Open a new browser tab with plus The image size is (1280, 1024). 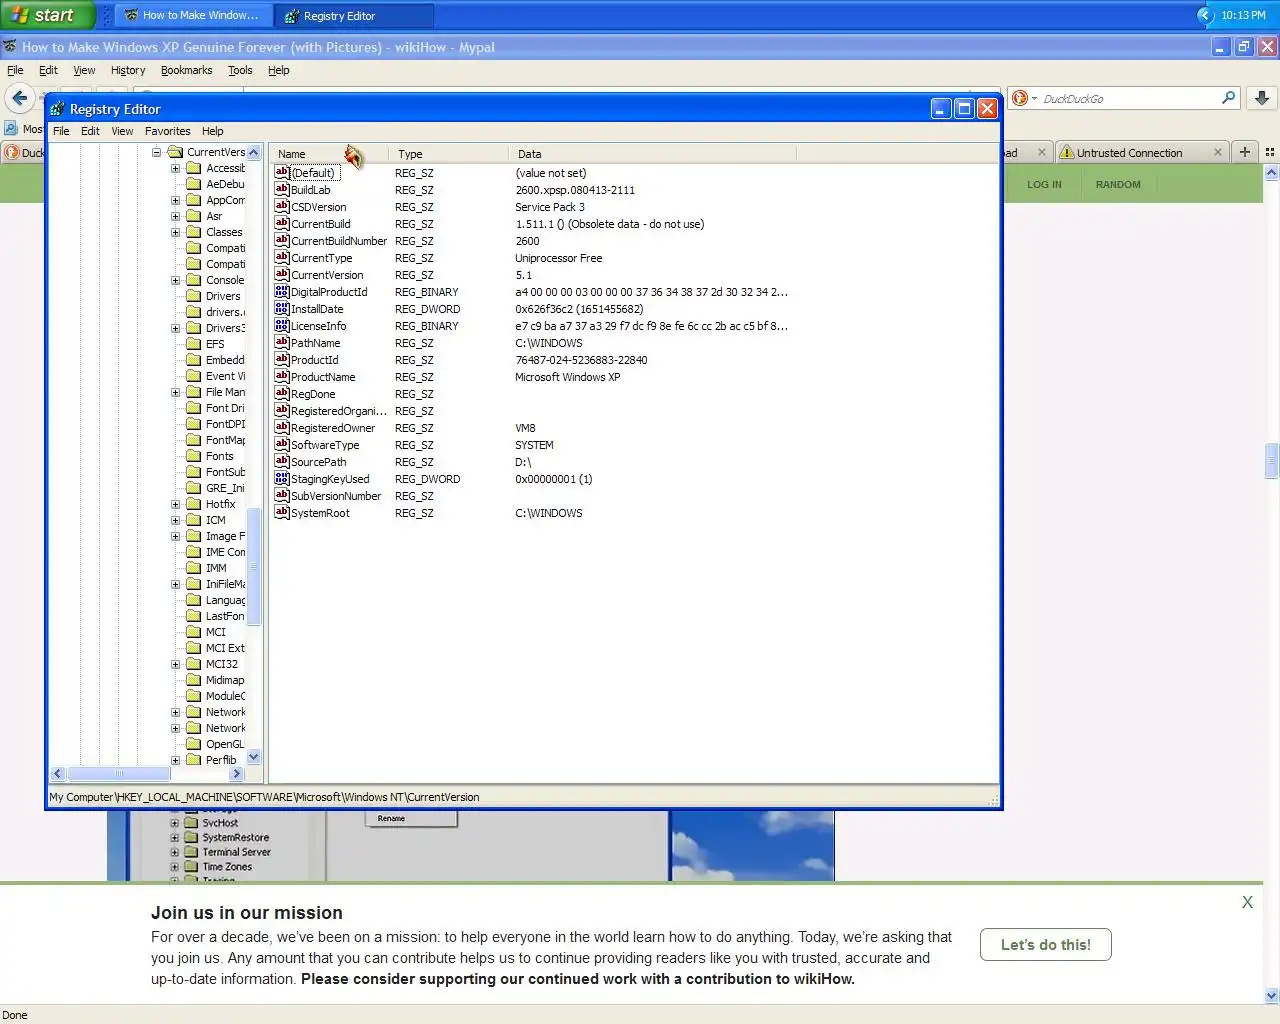pyautogui.click(x=1245, y=152)
